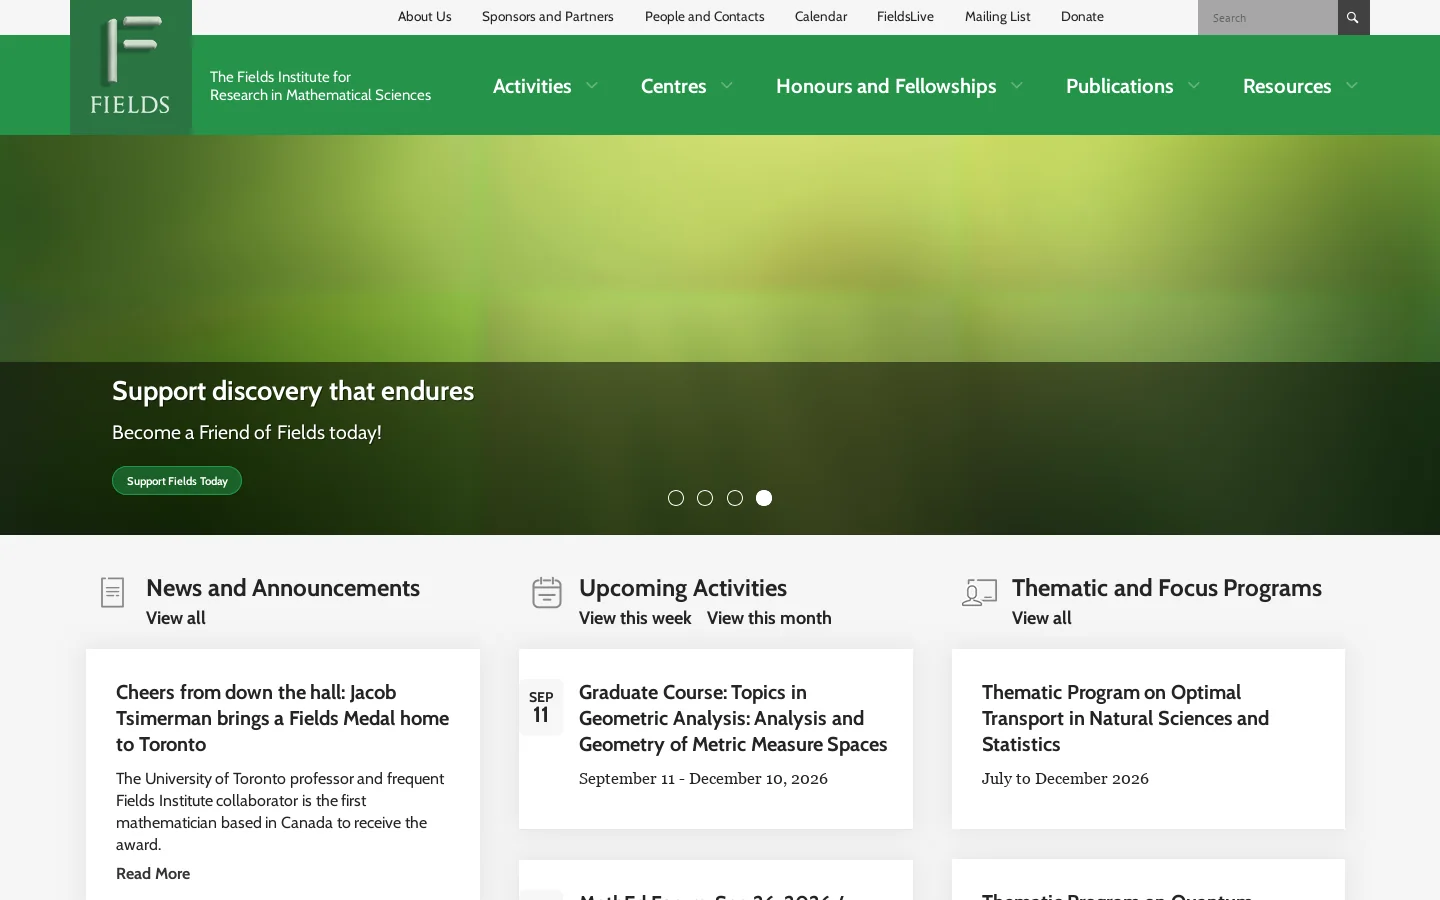Open Thematic and Focus Programs heading
1440x900 pixels.
[x=1167, y=588]
